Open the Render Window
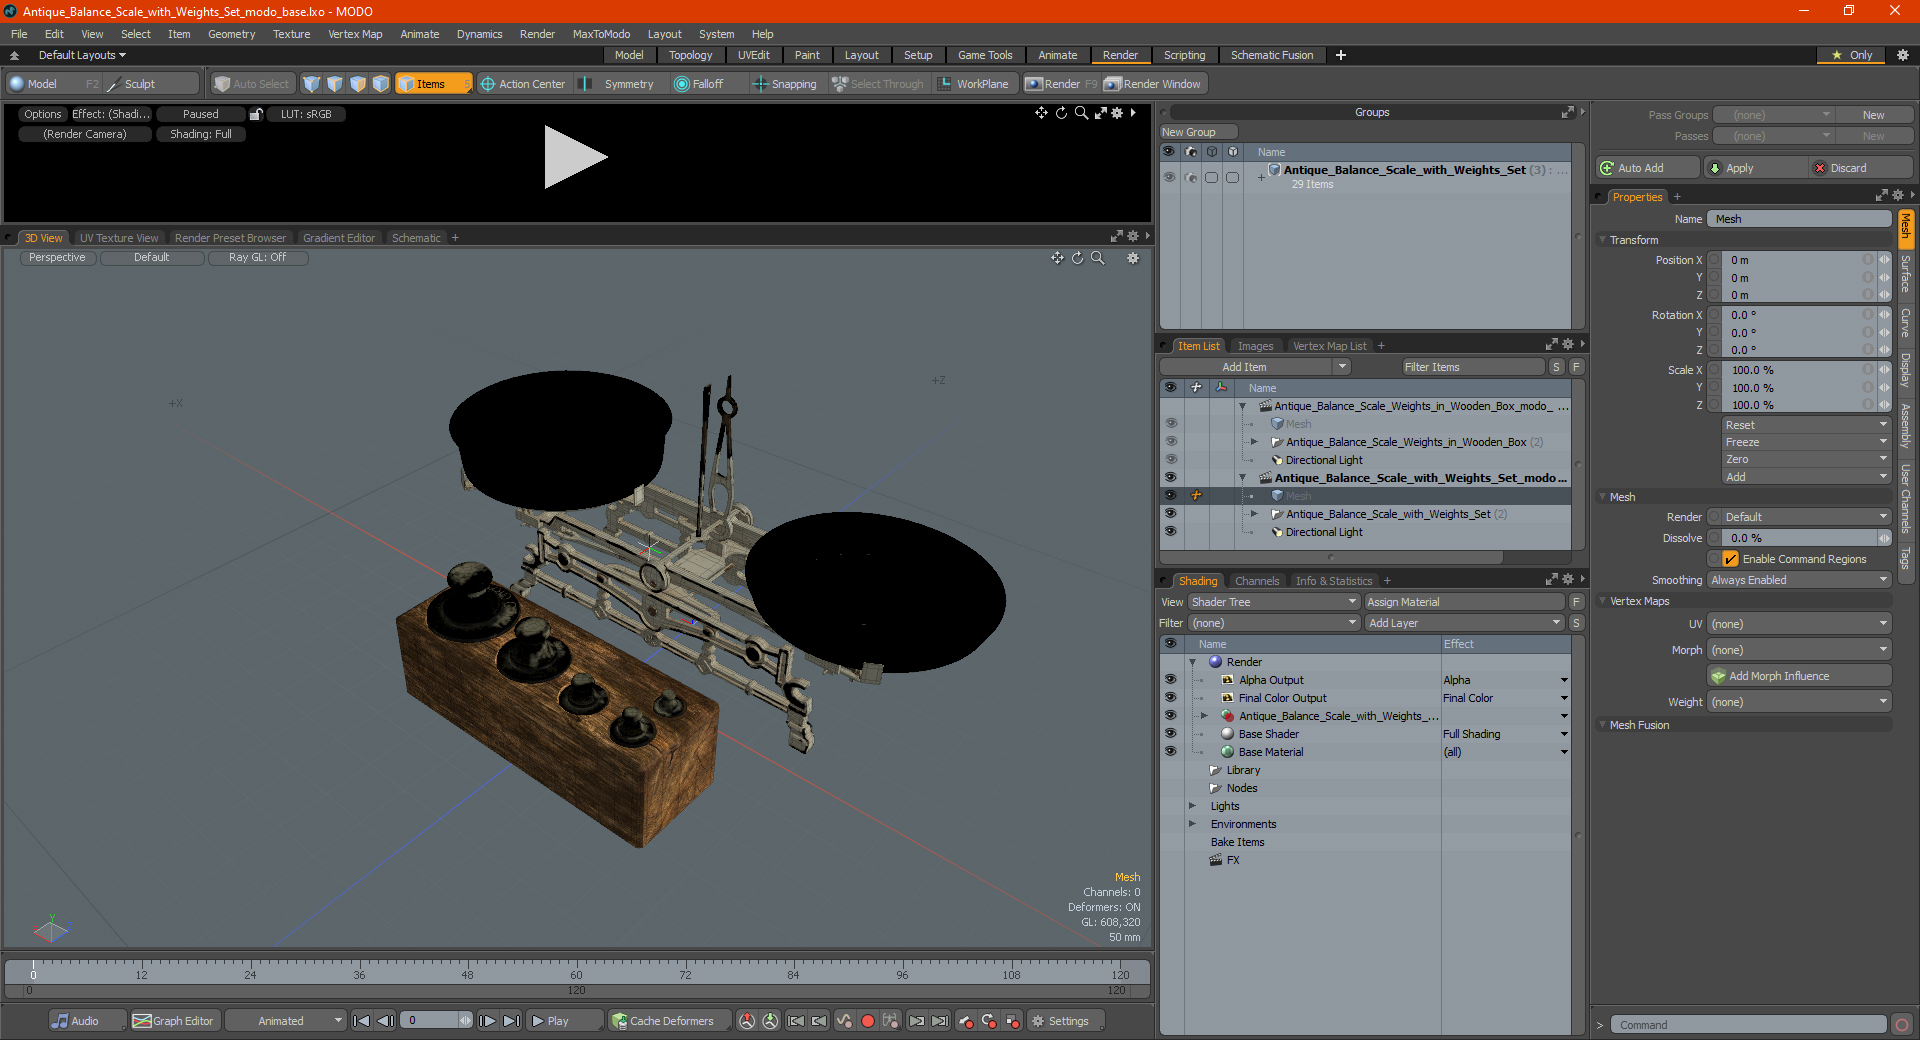Screen dimensions: 1920x1040 click(x=1153, y=84)
